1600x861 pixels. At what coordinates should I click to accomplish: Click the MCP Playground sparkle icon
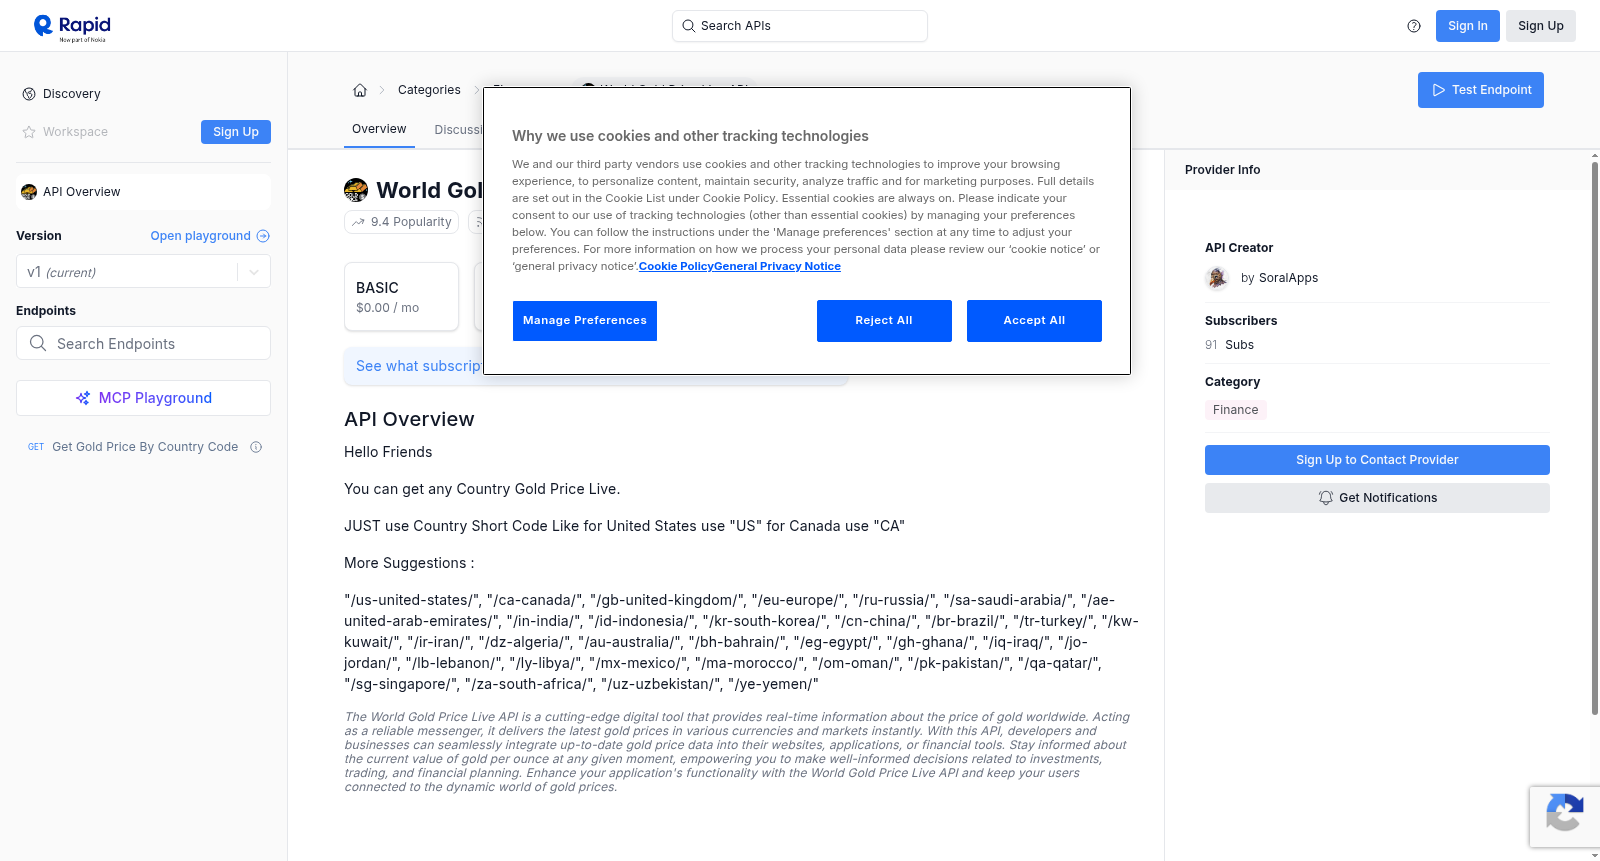(83, 398)
